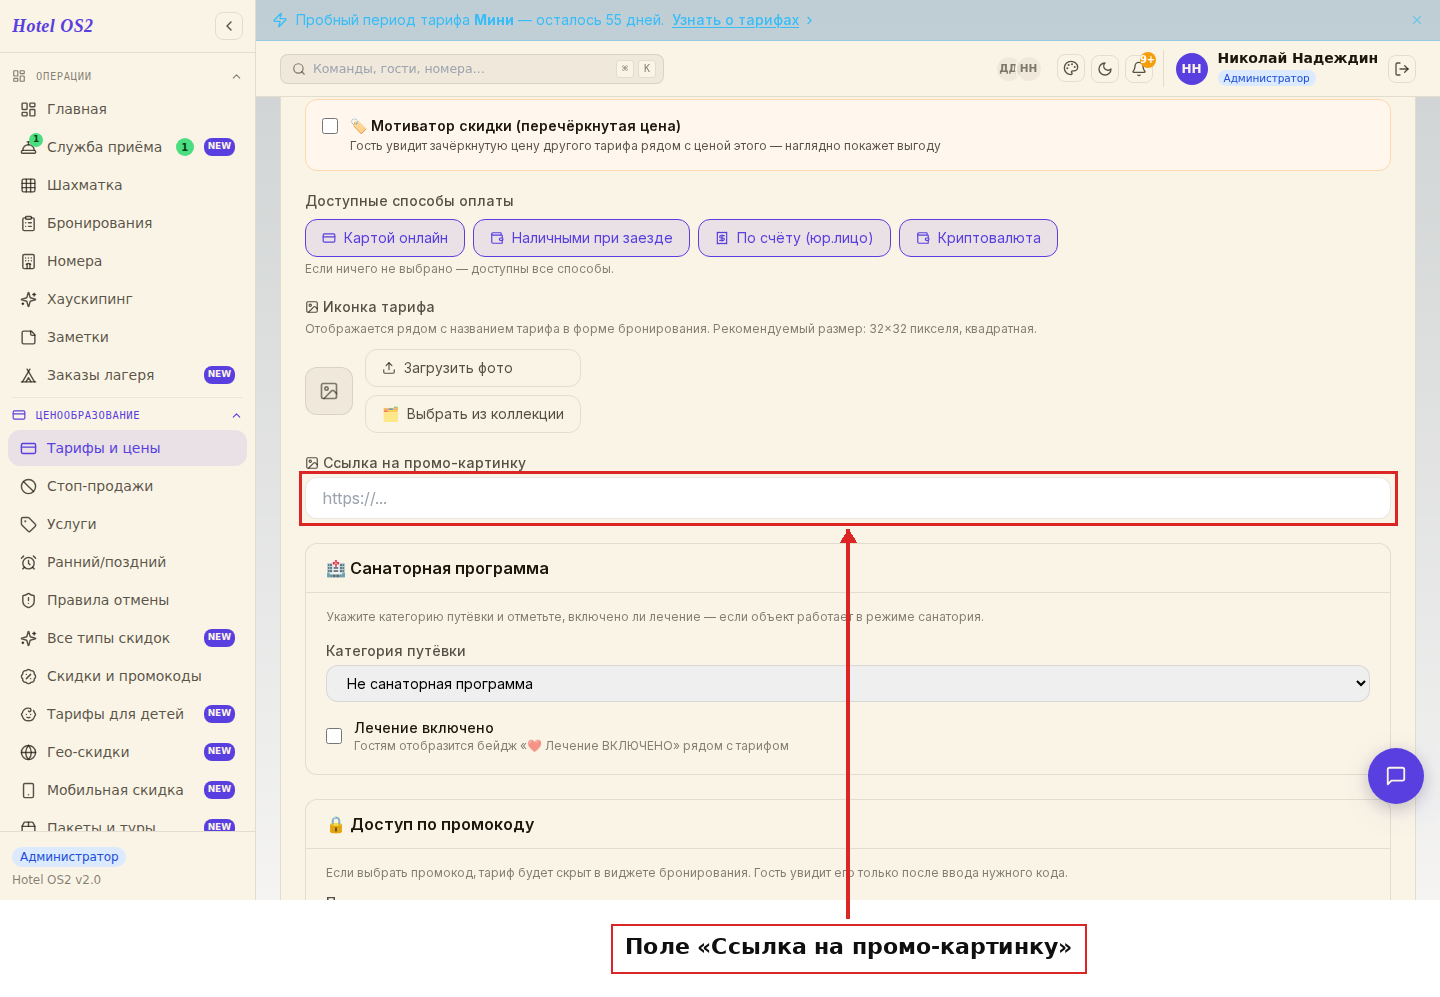Click the Hotel OS2 logo

52,26
